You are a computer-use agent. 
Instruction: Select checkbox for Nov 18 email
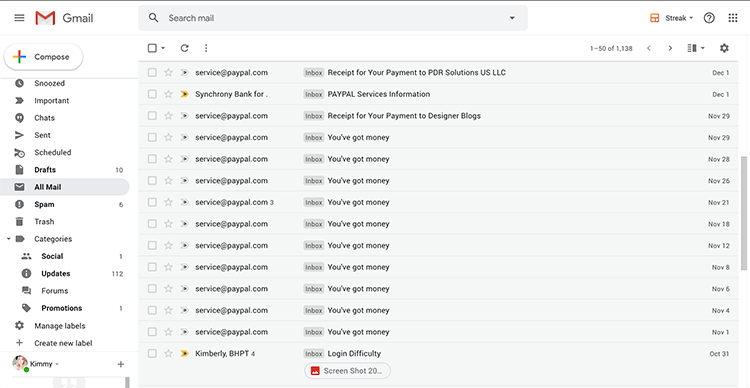point(152,224)
